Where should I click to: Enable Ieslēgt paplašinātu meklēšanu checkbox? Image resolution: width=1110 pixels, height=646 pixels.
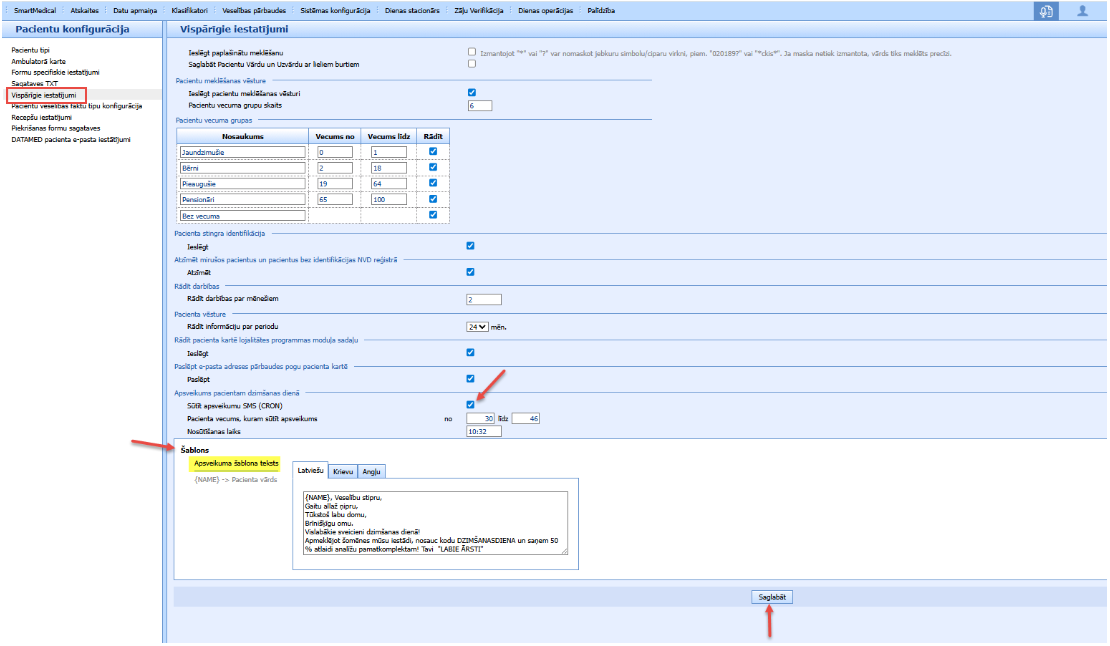pyautogui.click(x=472, y=52)
